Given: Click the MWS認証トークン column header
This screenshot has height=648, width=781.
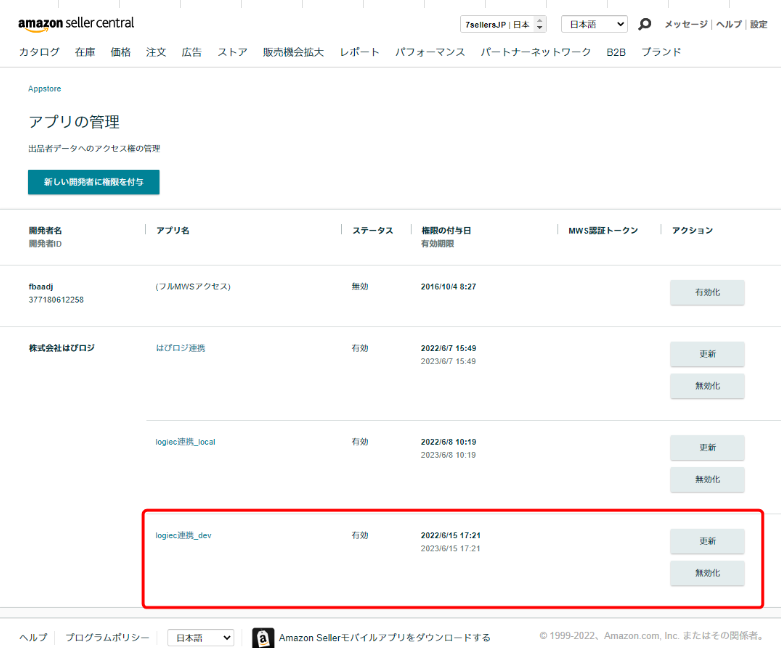Looking at the screenshot, I should tap(603, 230).
